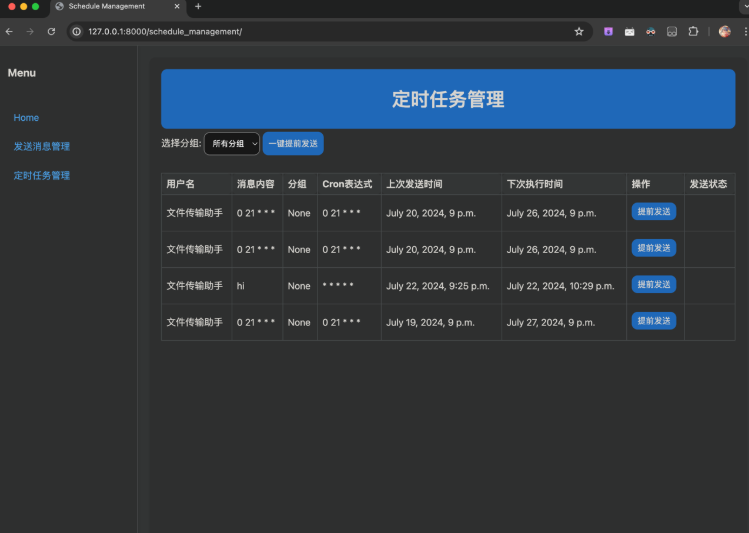
Task: Click the purple extension icon in toolbar
Action: [608, 32]
